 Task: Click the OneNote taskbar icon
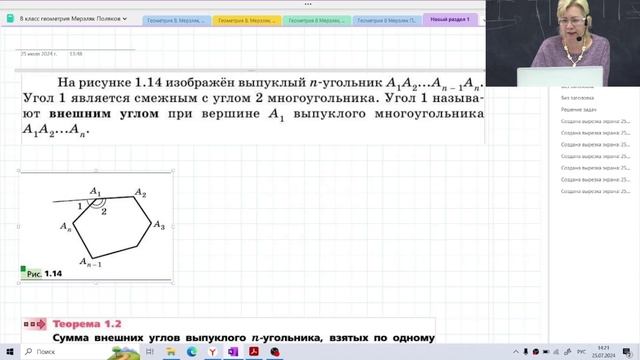point(233,351)
